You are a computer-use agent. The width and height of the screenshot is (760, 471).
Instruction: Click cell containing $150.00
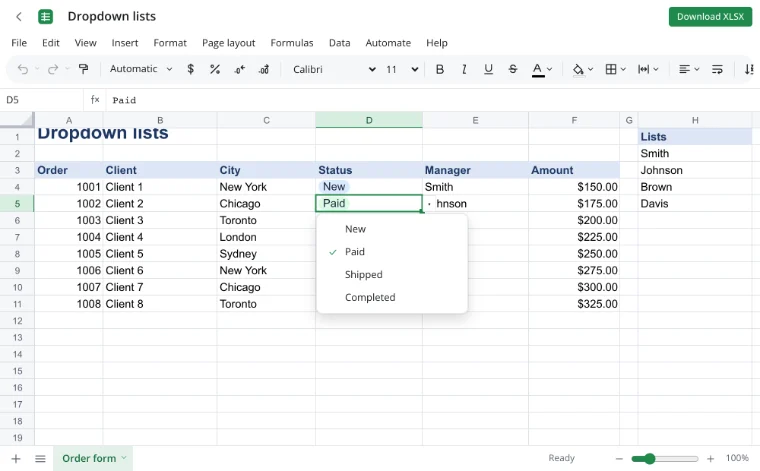[574, 187]
